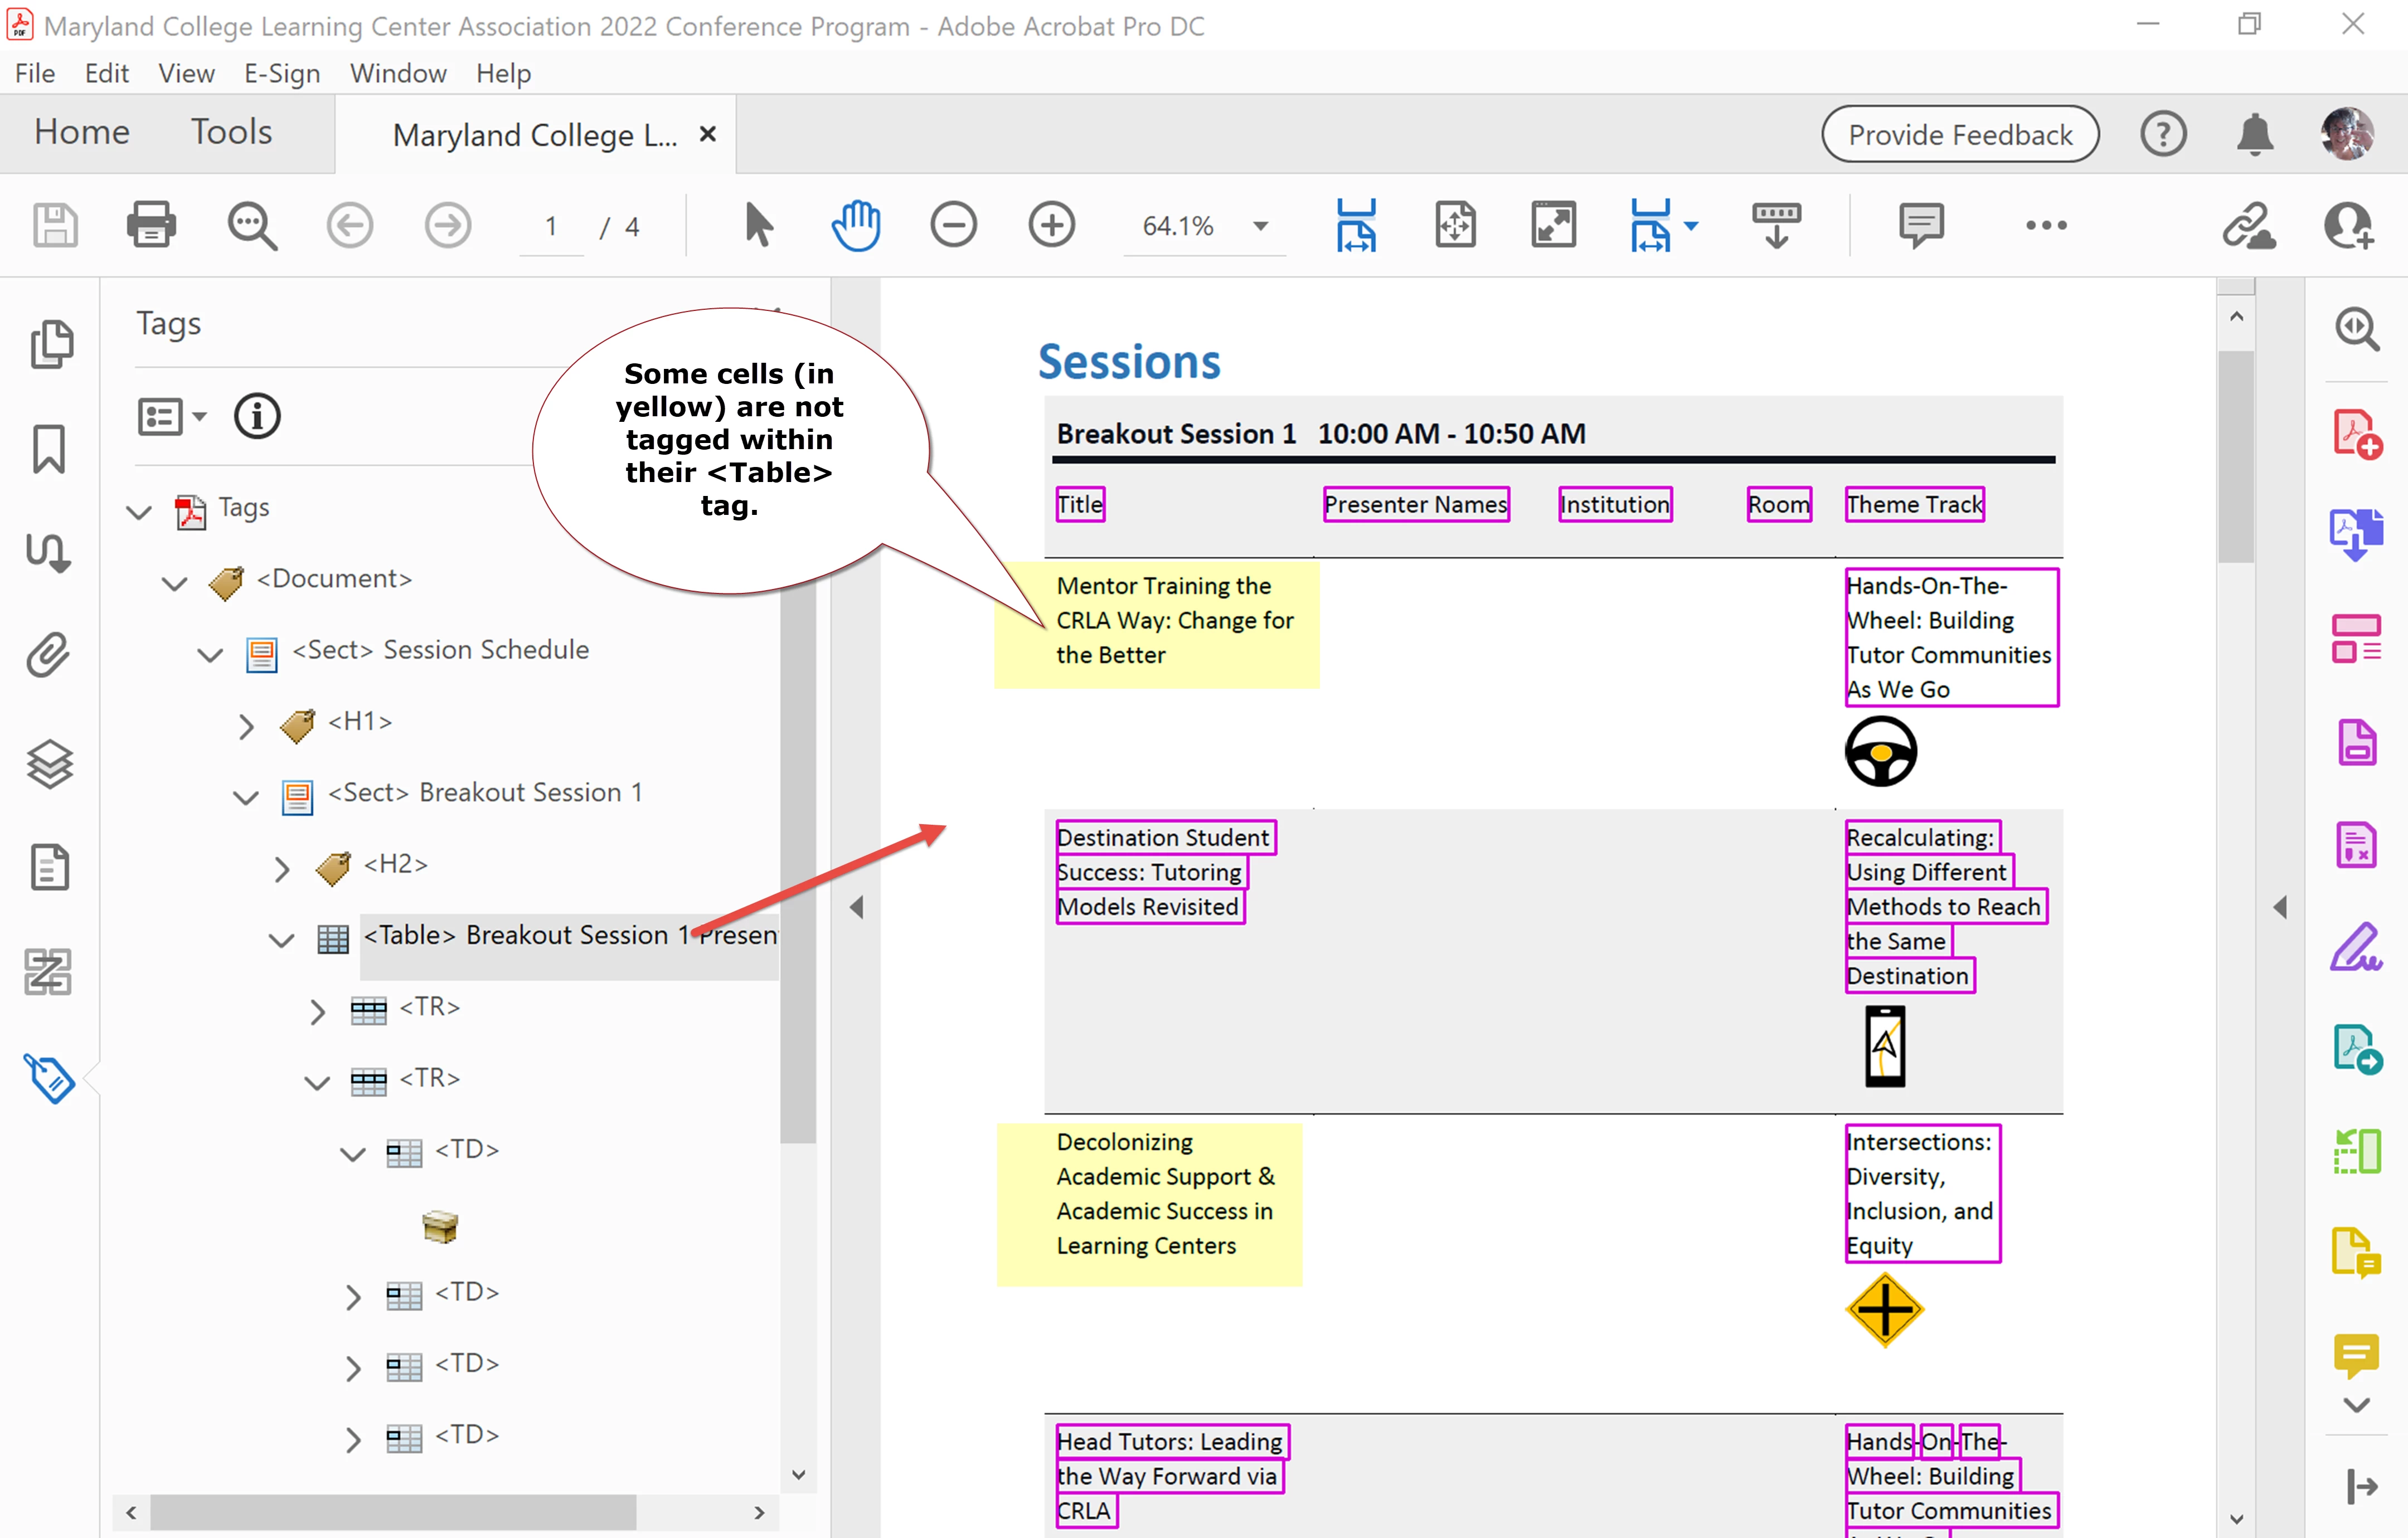Collapse the left navigation pane arrow
This screenshot has width=2408, height=1538.
click(x=856, y=907)
